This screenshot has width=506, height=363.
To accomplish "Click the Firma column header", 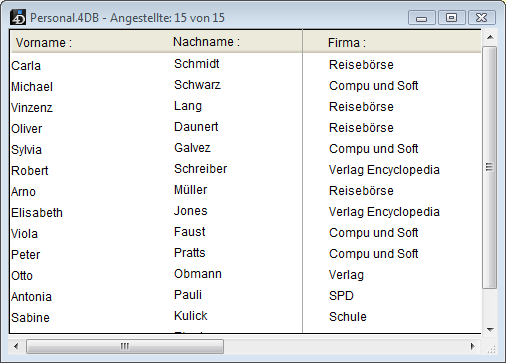I will click(347, 43).
